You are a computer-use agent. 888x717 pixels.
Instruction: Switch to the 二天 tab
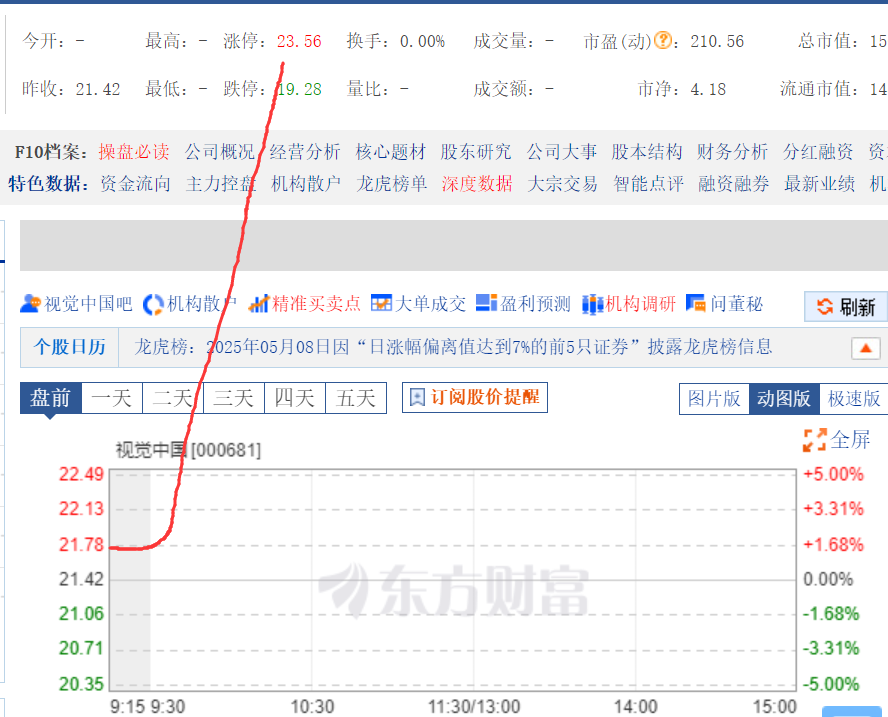pos(173,398)
